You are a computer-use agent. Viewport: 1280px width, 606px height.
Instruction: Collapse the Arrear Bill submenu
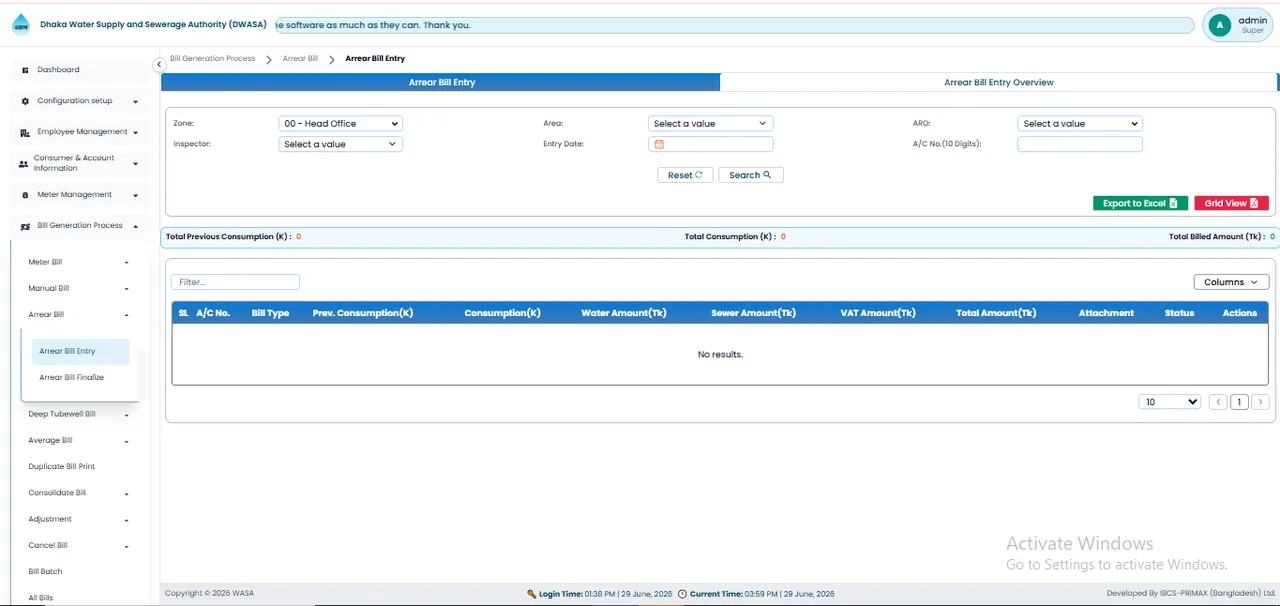pos(126,315)
